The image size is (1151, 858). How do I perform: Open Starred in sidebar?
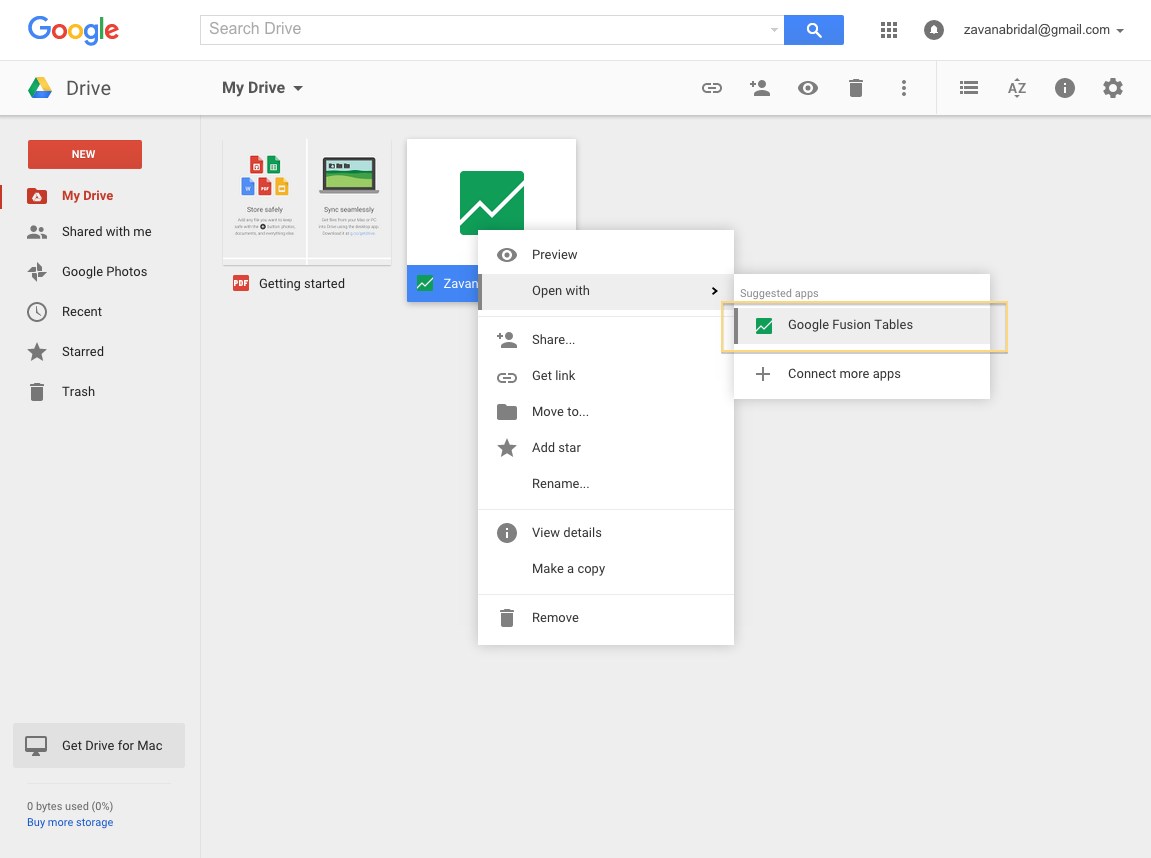point(82,352)
